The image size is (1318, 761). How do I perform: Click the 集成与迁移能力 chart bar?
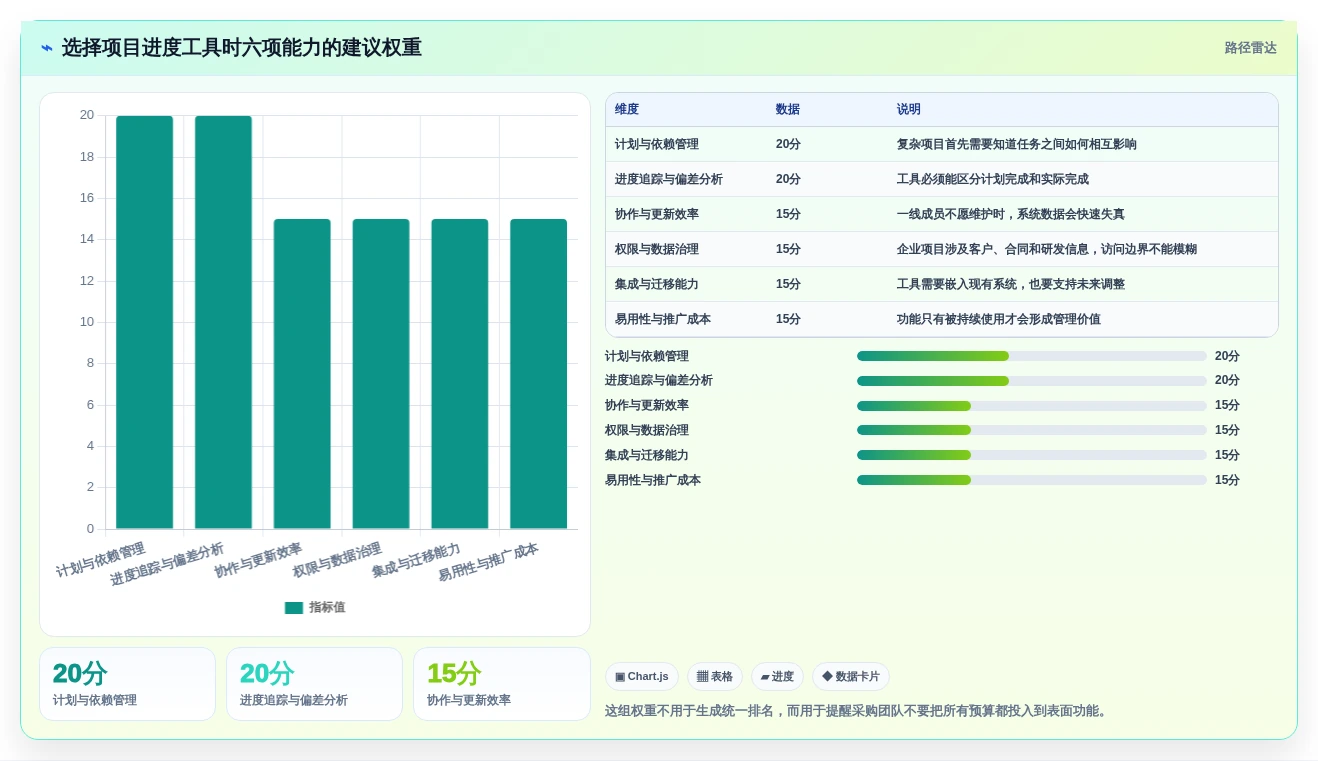(460, 374)
